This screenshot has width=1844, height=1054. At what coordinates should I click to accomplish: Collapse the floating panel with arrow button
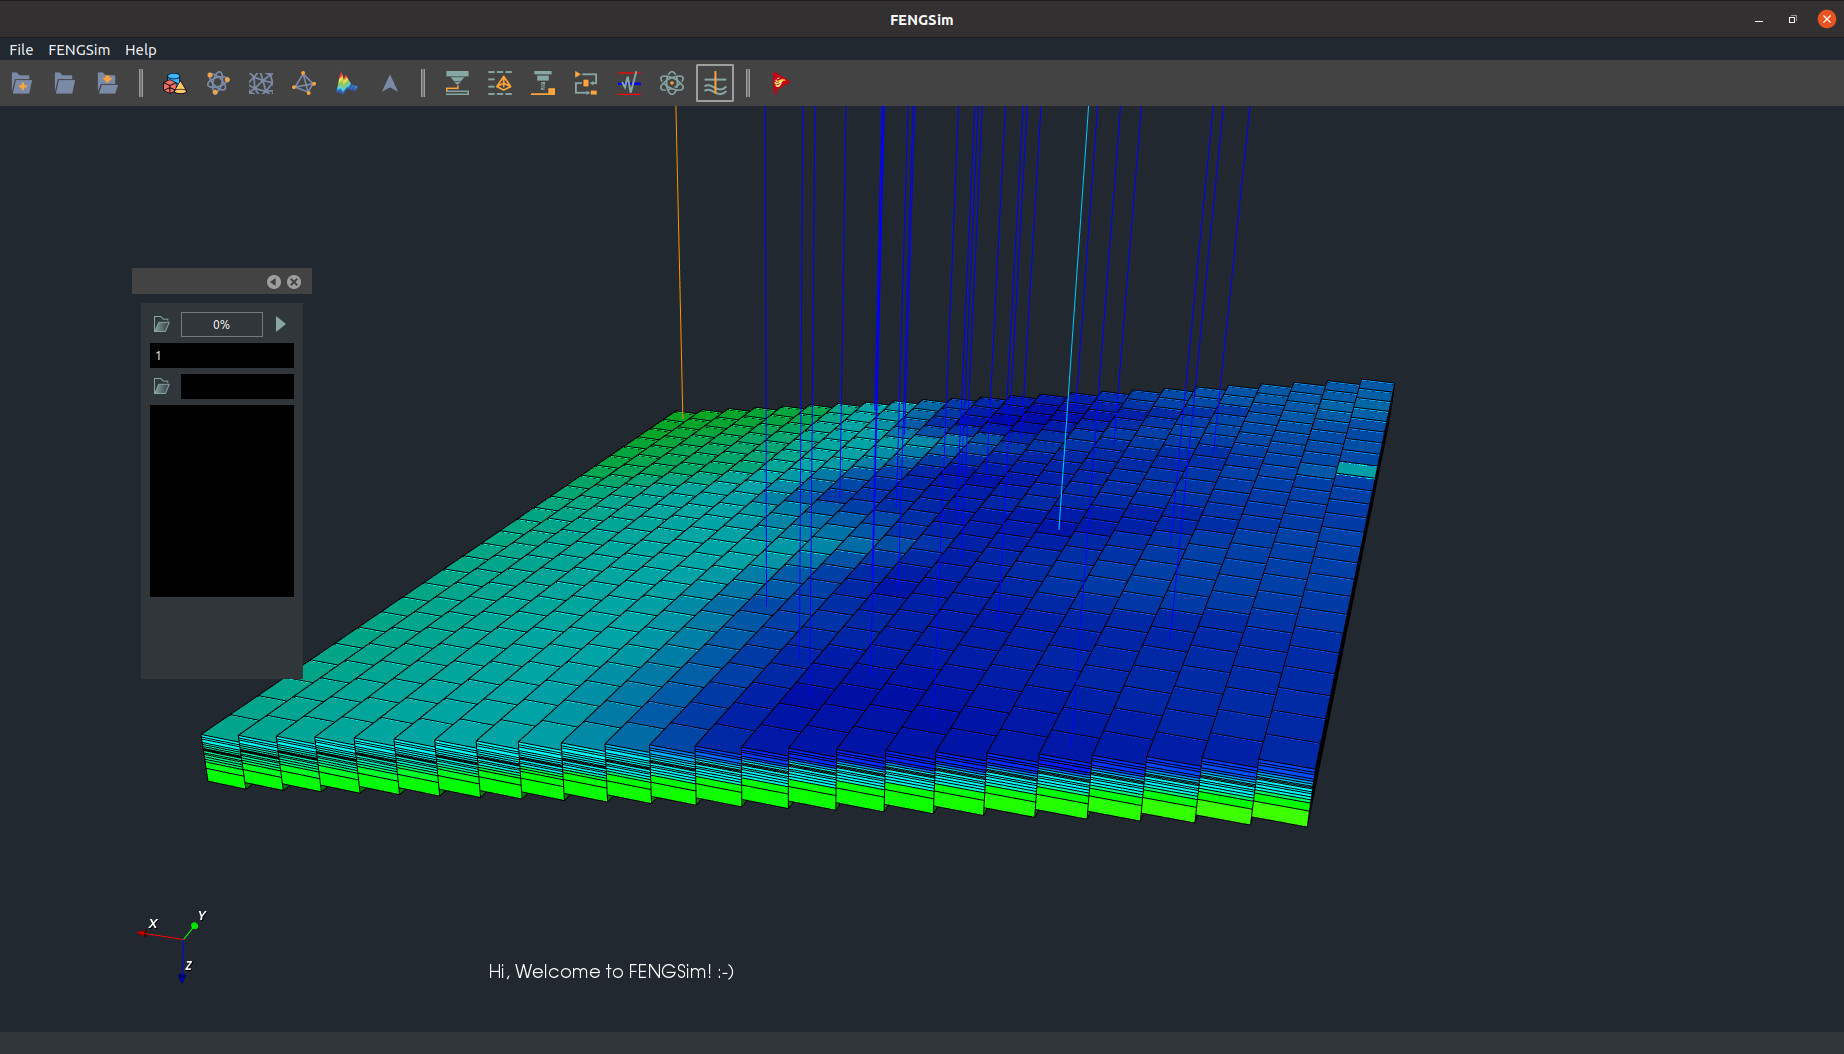(273, 282)
